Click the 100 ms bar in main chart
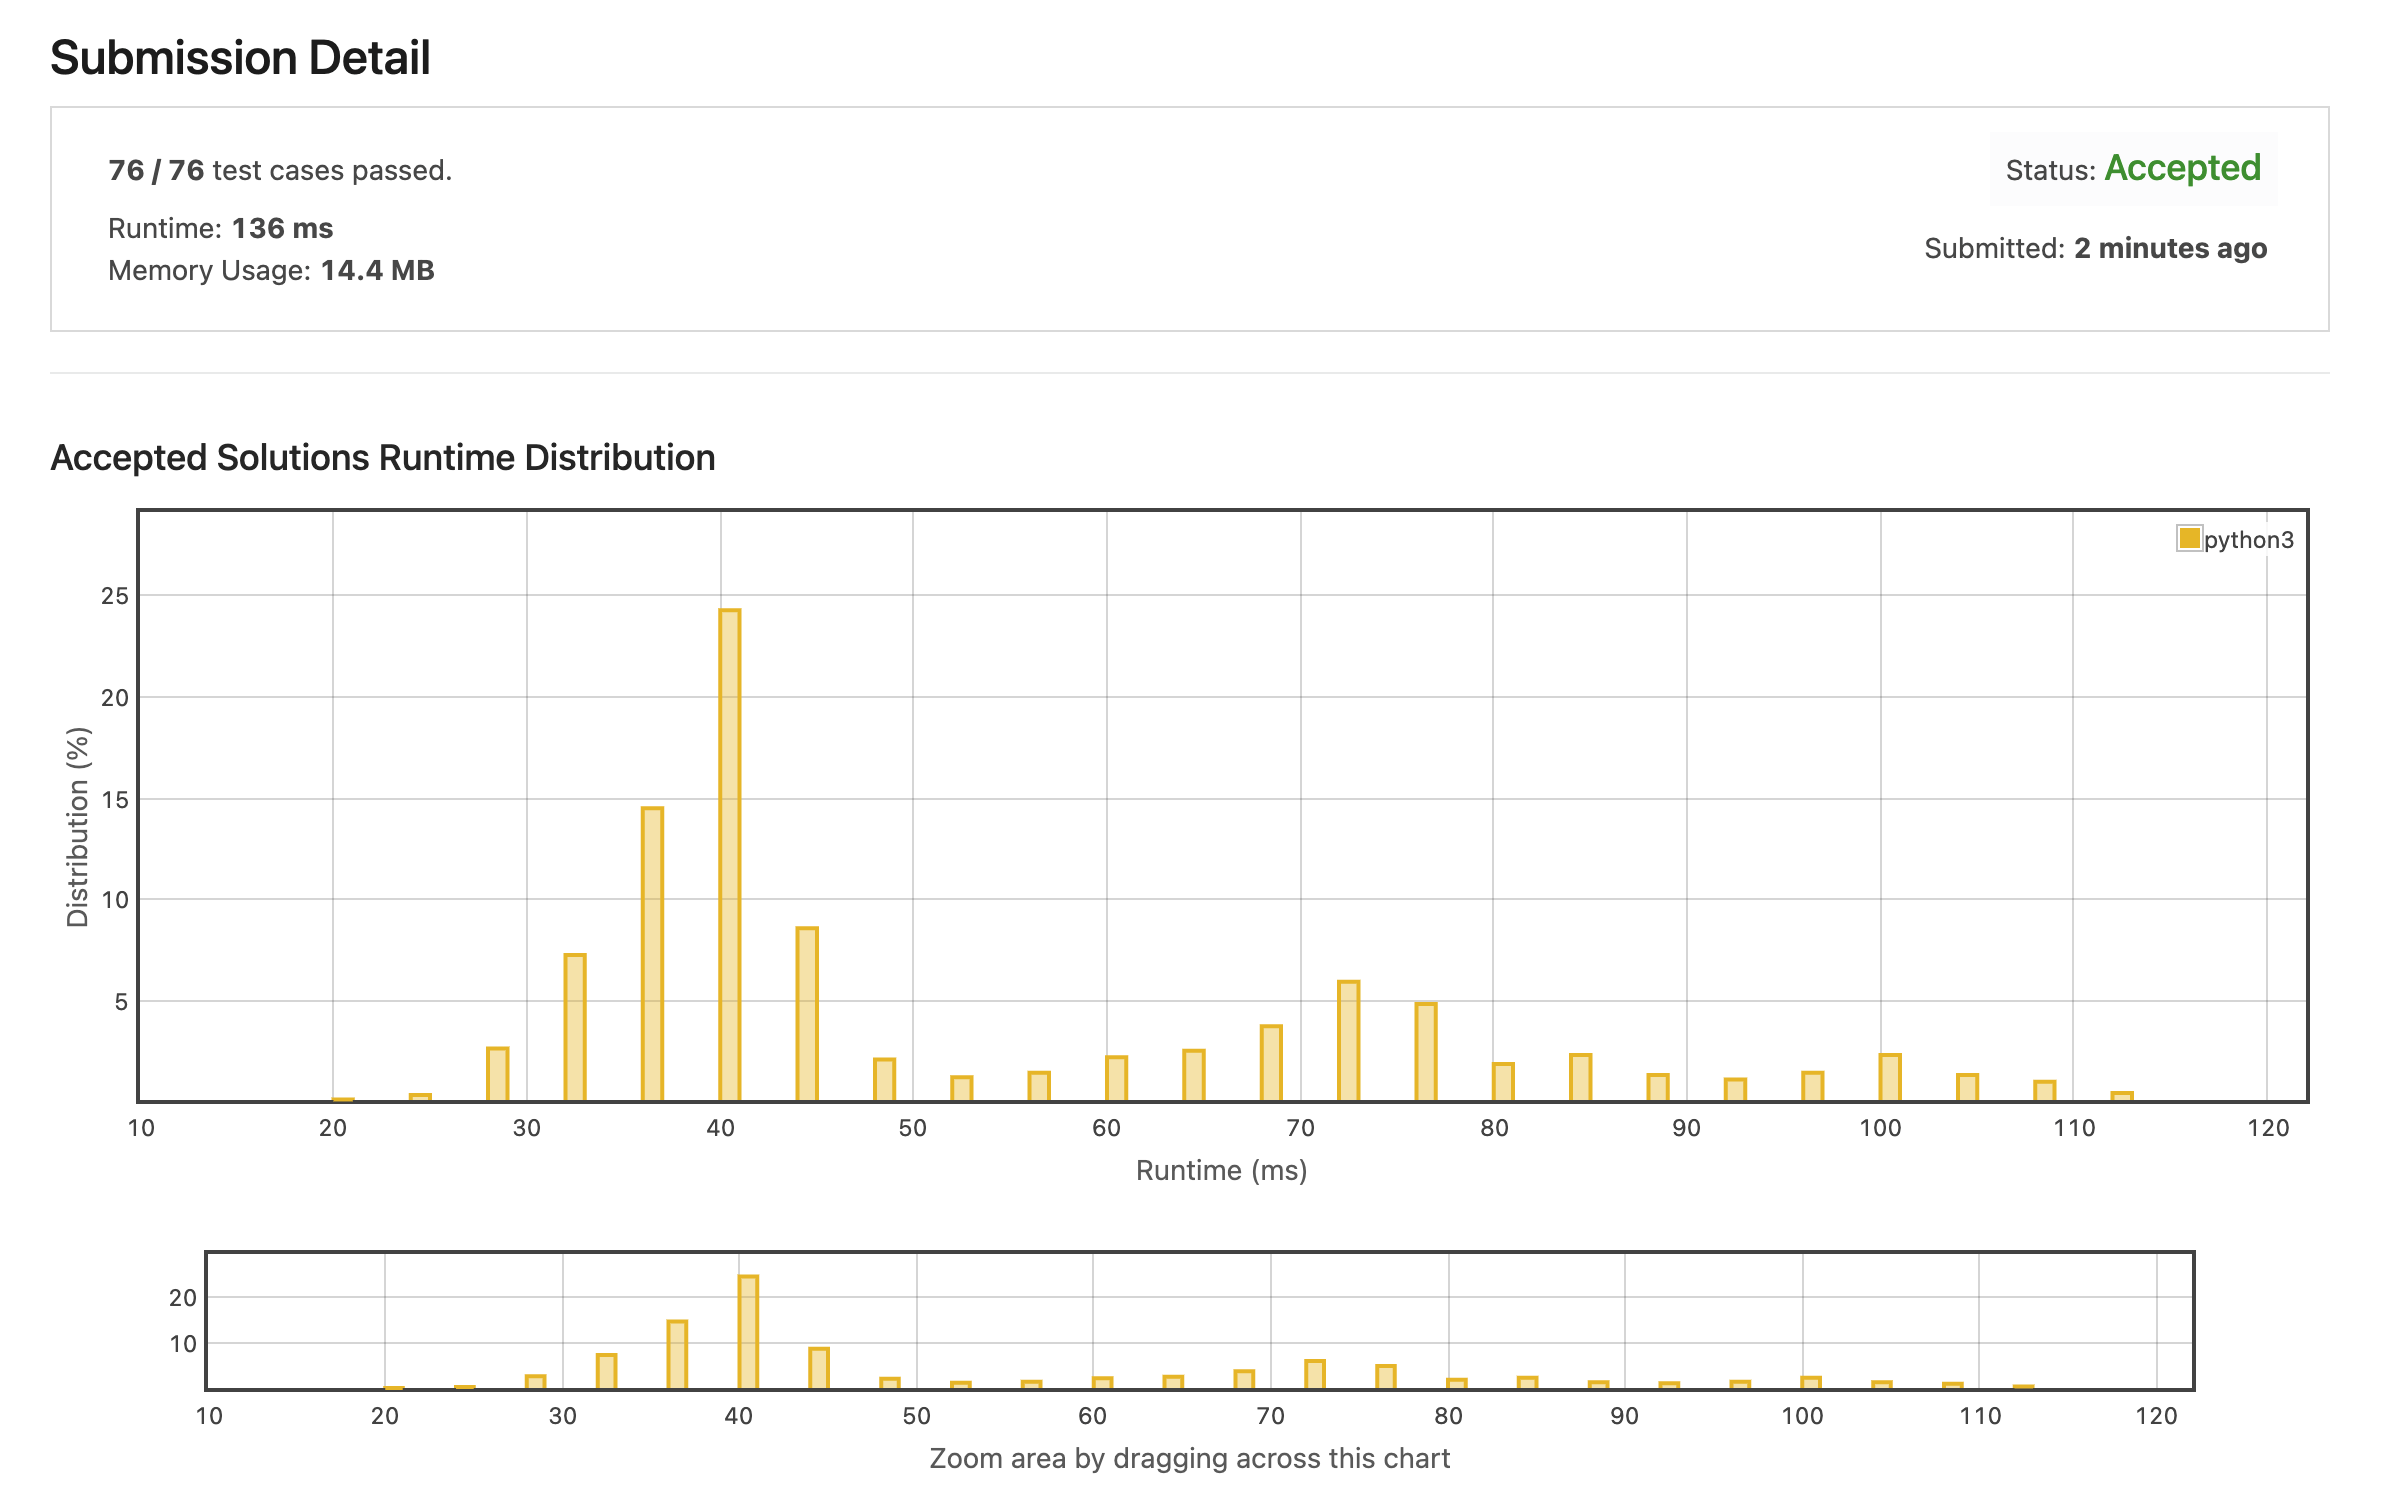2388x1492 pixels. 1890,1077
